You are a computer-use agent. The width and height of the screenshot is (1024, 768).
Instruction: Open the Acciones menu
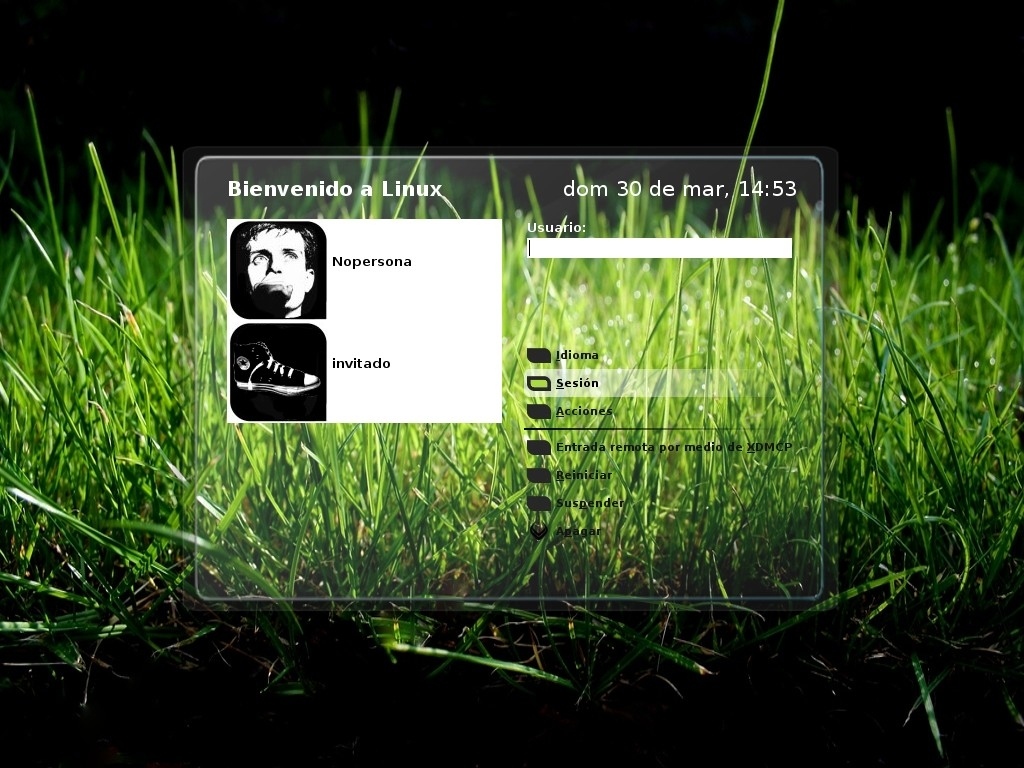pos(584,411)
